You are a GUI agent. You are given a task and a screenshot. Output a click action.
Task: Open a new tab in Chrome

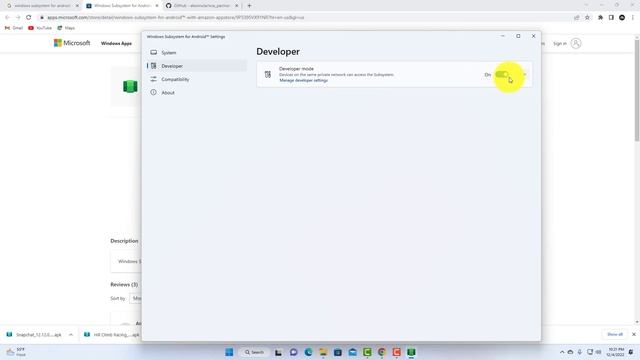pos(249,6)
